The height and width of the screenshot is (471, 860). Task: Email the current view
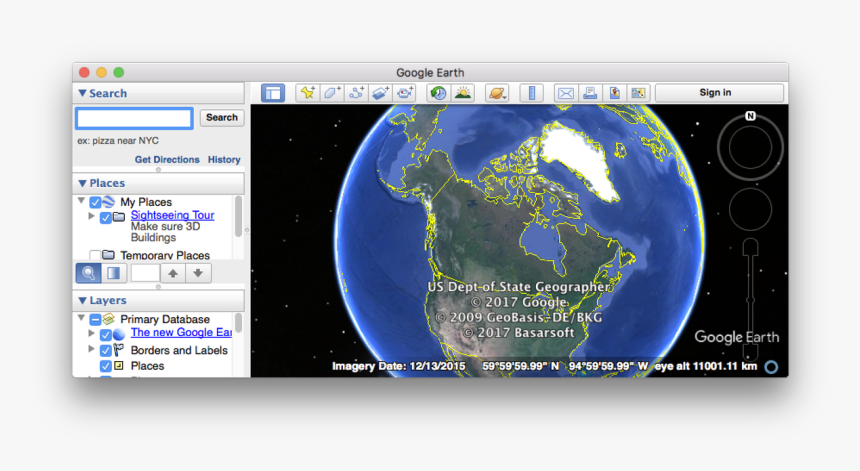click(565, 93)
